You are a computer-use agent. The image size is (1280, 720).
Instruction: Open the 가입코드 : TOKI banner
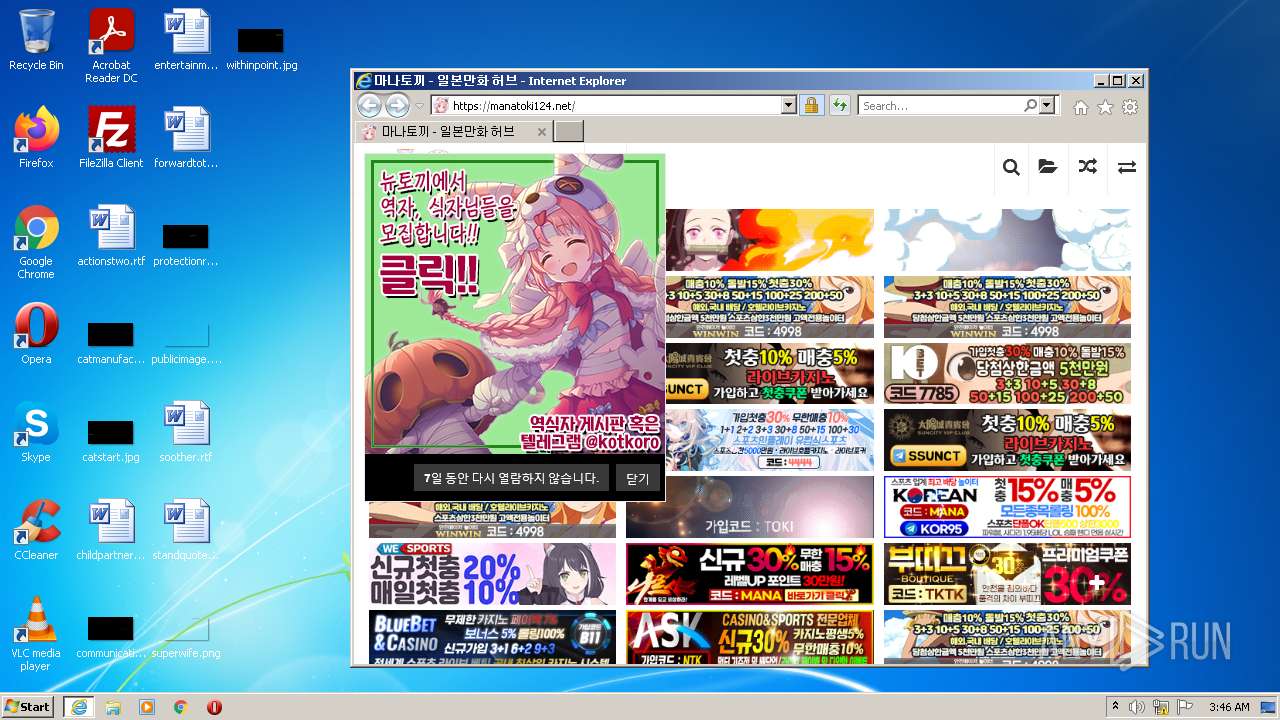pyautogui.click(x=750, y=507)
